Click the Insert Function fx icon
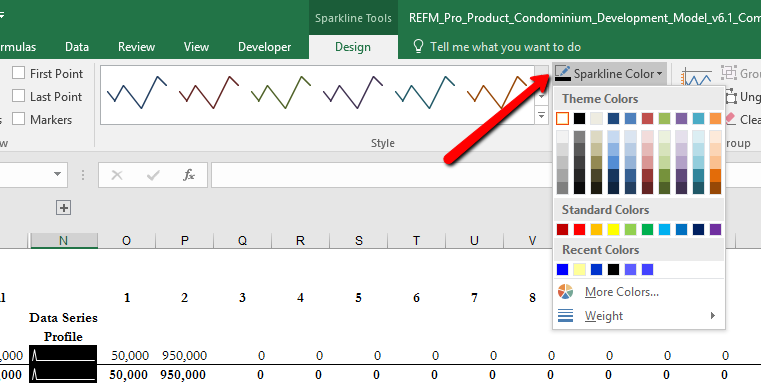 pos(189,175)
